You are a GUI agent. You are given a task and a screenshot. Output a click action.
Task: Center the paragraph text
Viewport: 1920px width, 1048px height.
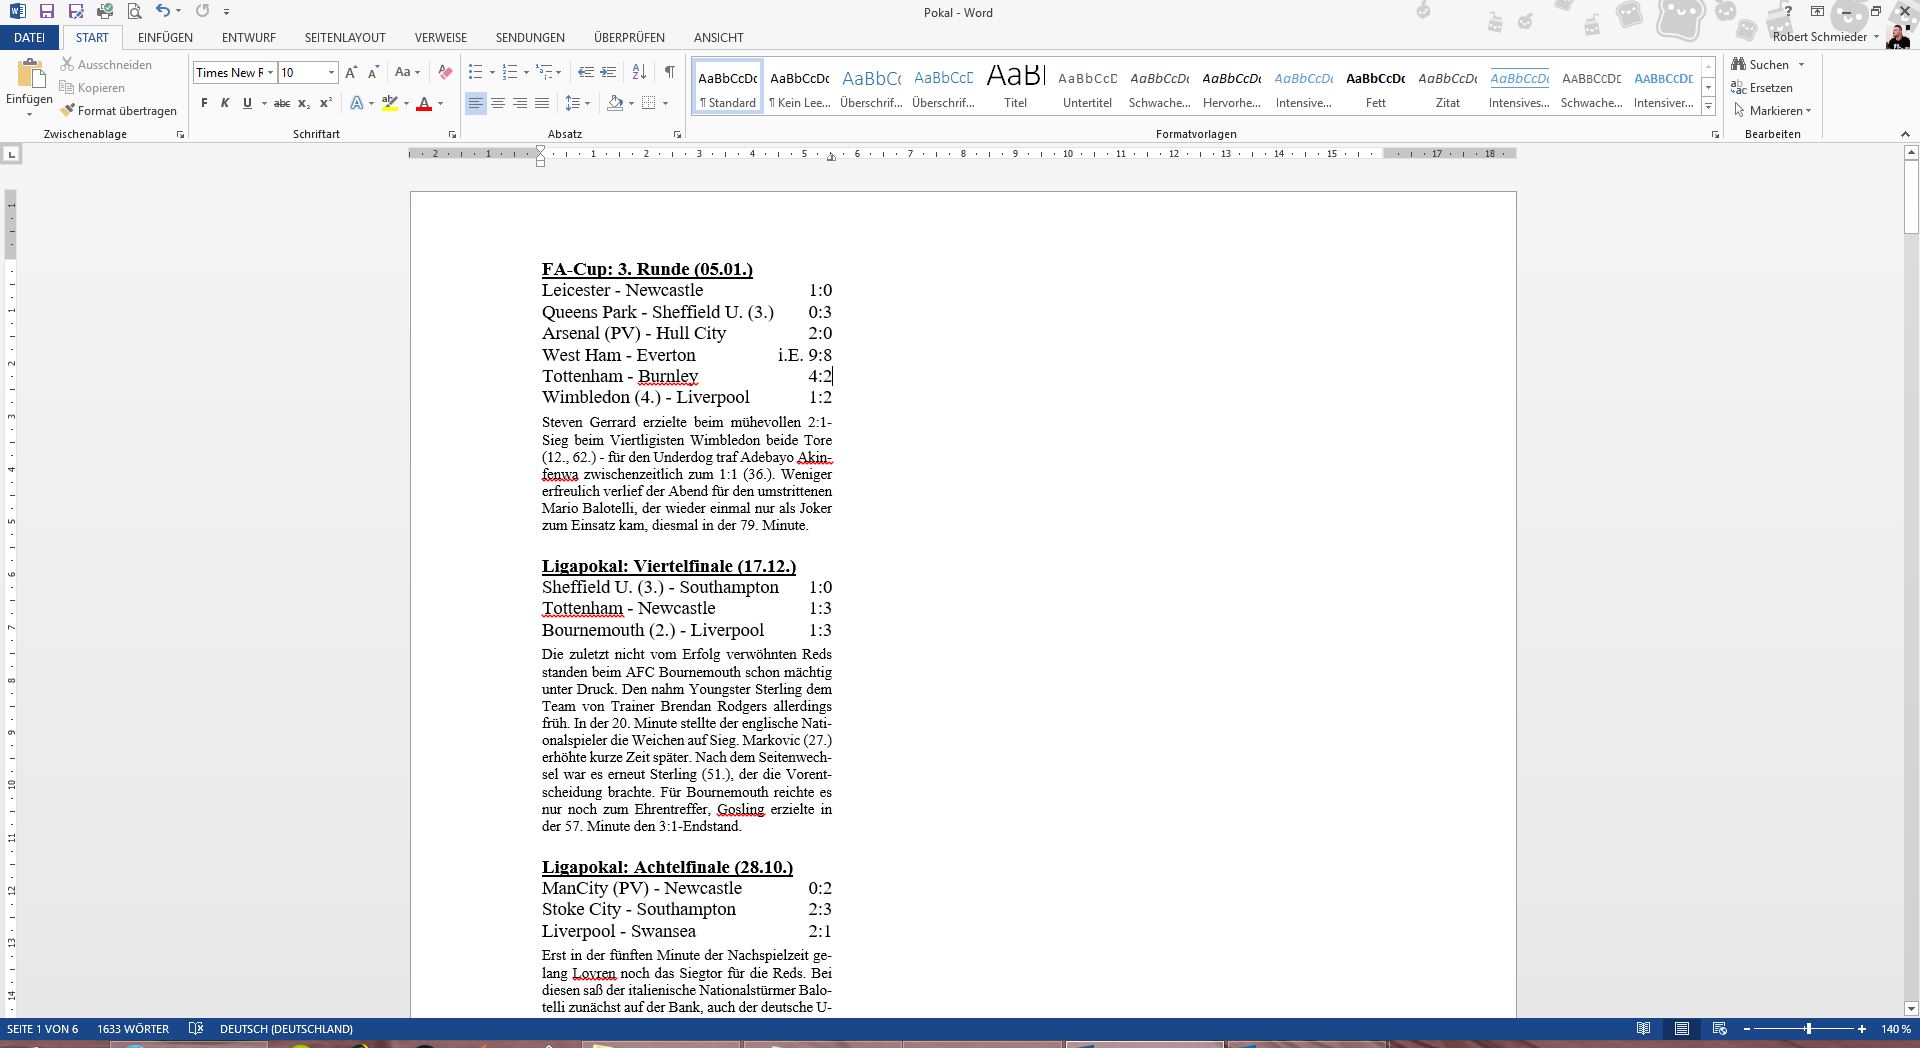(x=498, y=103)
